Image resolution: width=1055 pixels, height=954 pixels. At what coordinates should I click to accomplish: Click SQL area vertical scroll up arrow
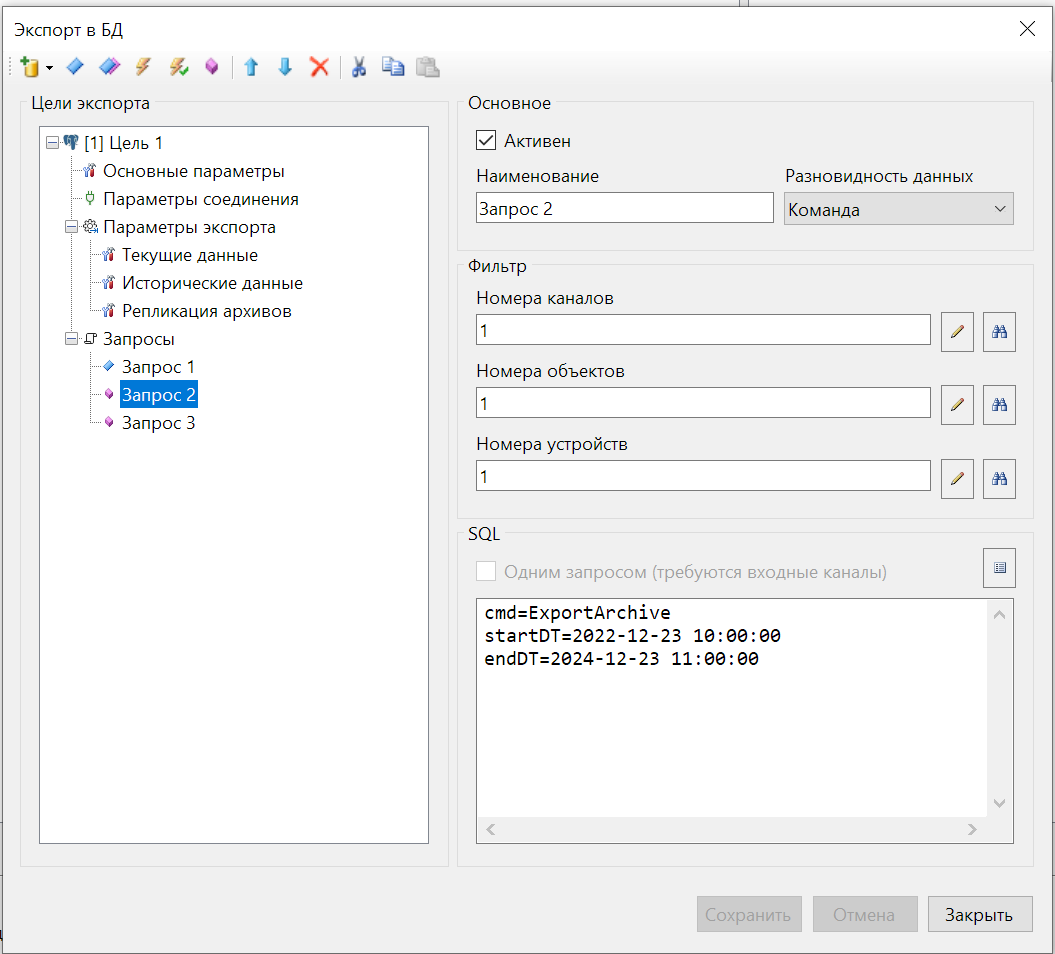coord(999,614)
